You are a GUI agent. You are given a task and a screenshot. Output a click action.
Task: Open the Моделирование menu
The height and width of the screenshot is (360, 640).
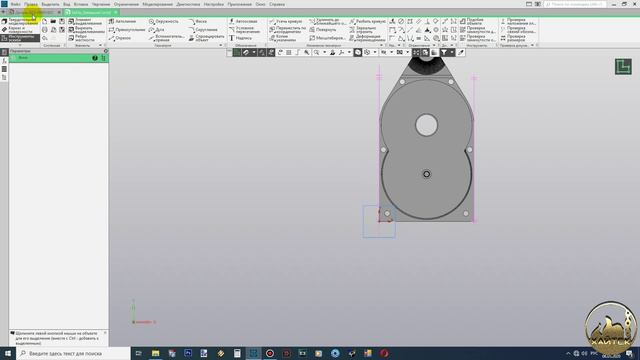158,4
